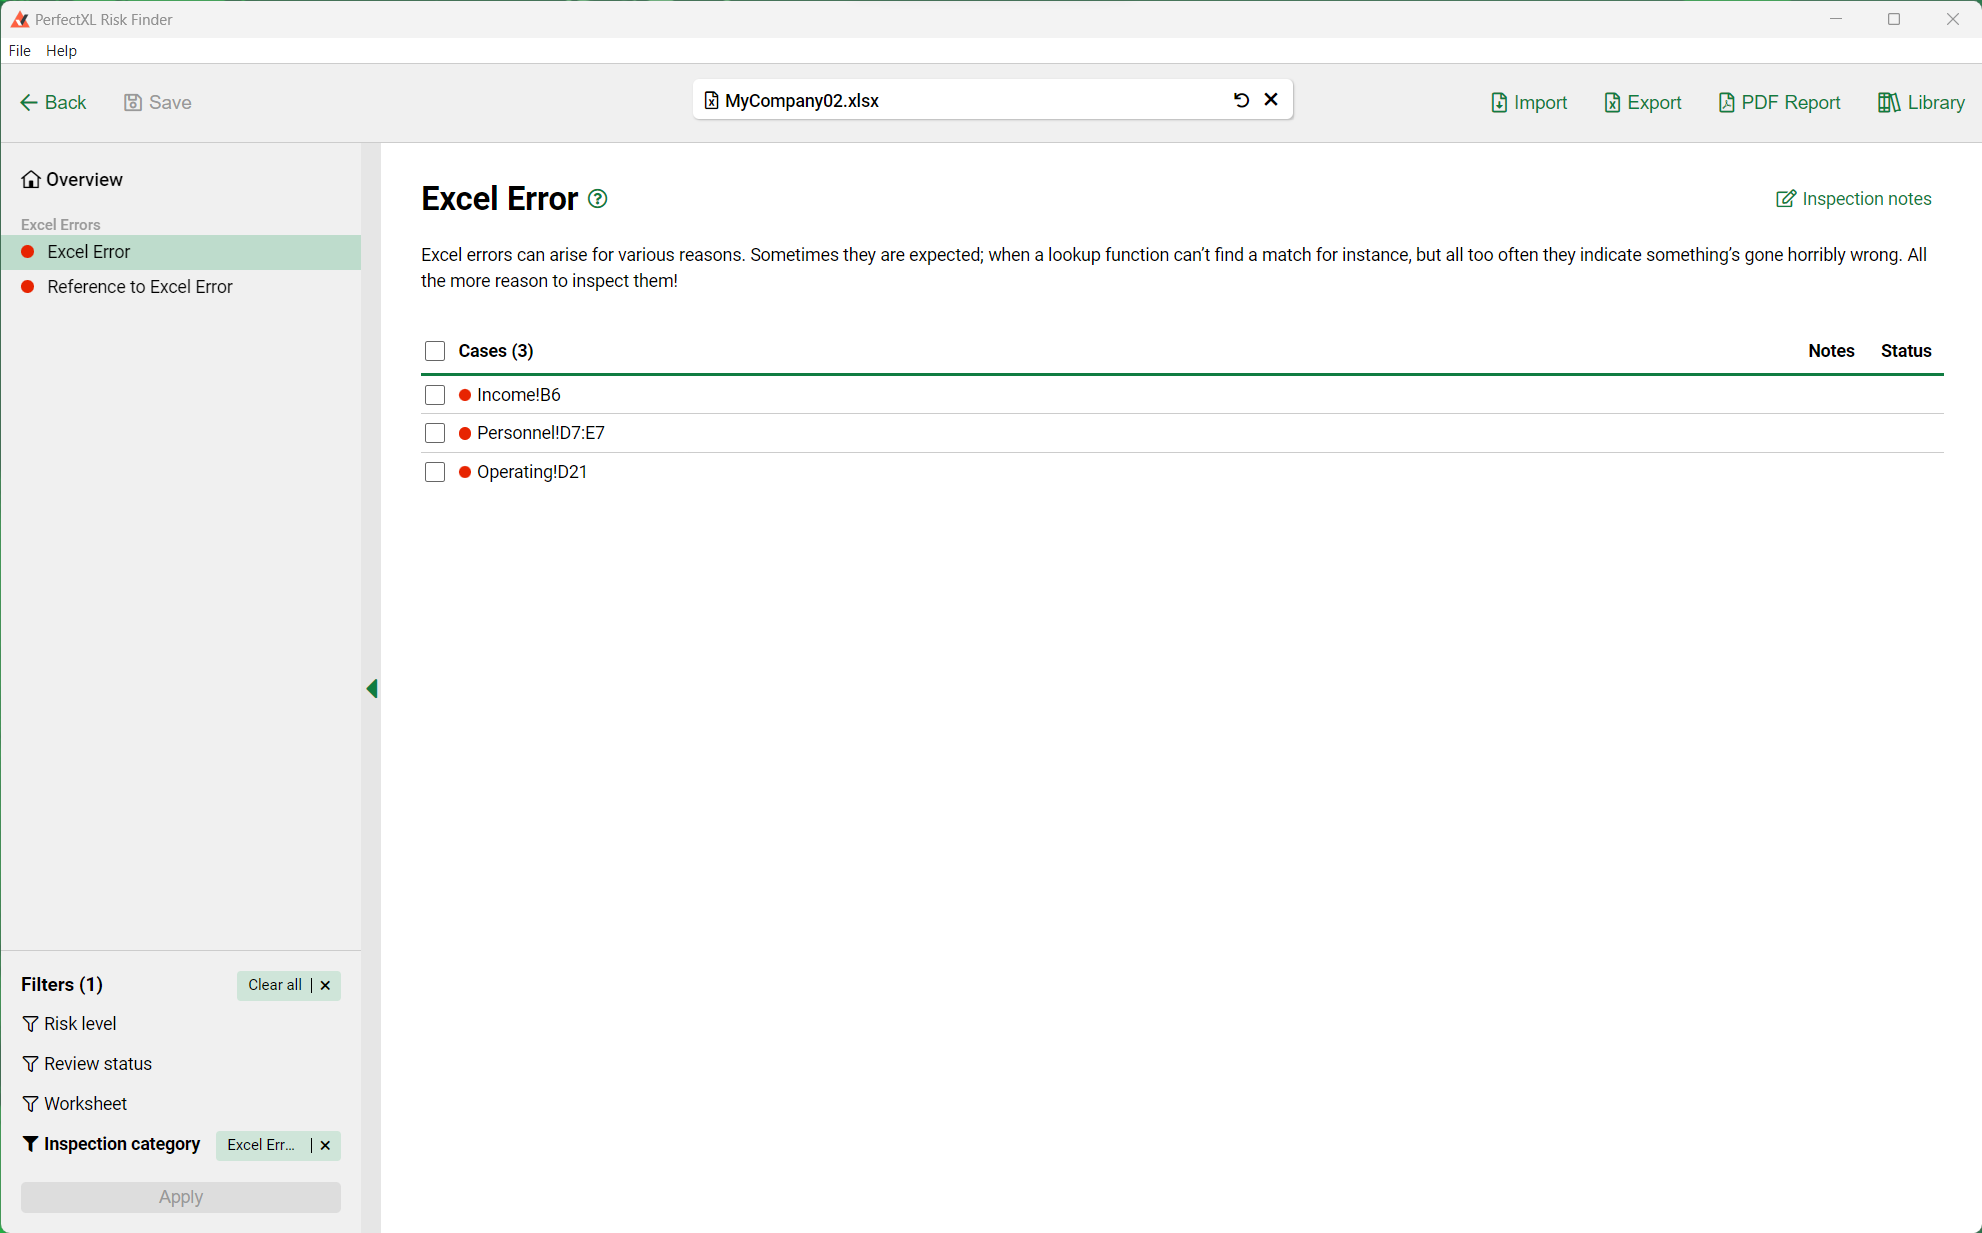
Task: Check the Operating!D21 error case checkbox
Action: [x=434, y=472]
